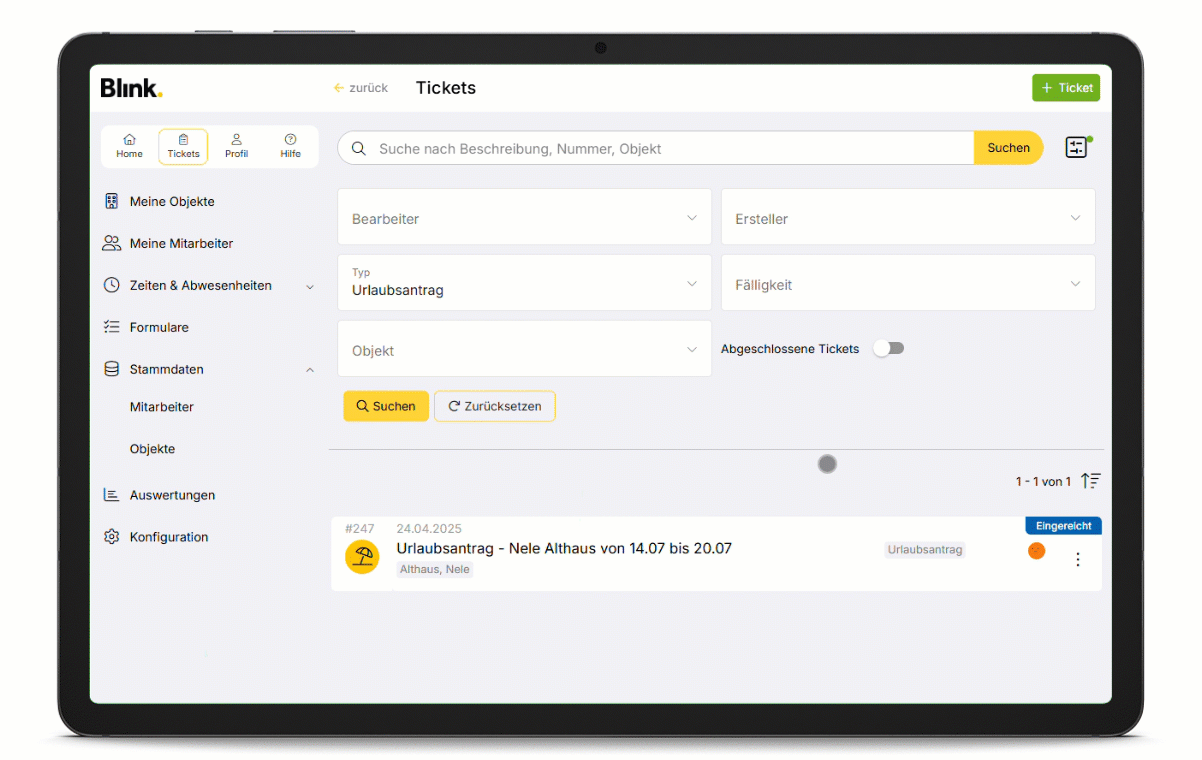
Task: Open the Bearbeiter dropdown
Action: click(x=524, y=218)
